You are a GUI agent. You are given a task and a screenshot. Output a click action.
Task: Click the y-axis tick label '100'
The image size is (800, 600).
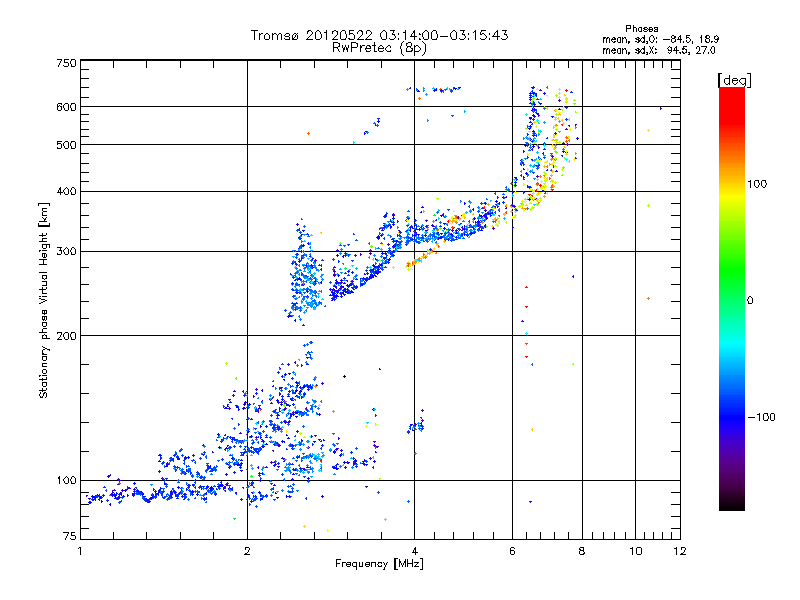tap(67, 481)
